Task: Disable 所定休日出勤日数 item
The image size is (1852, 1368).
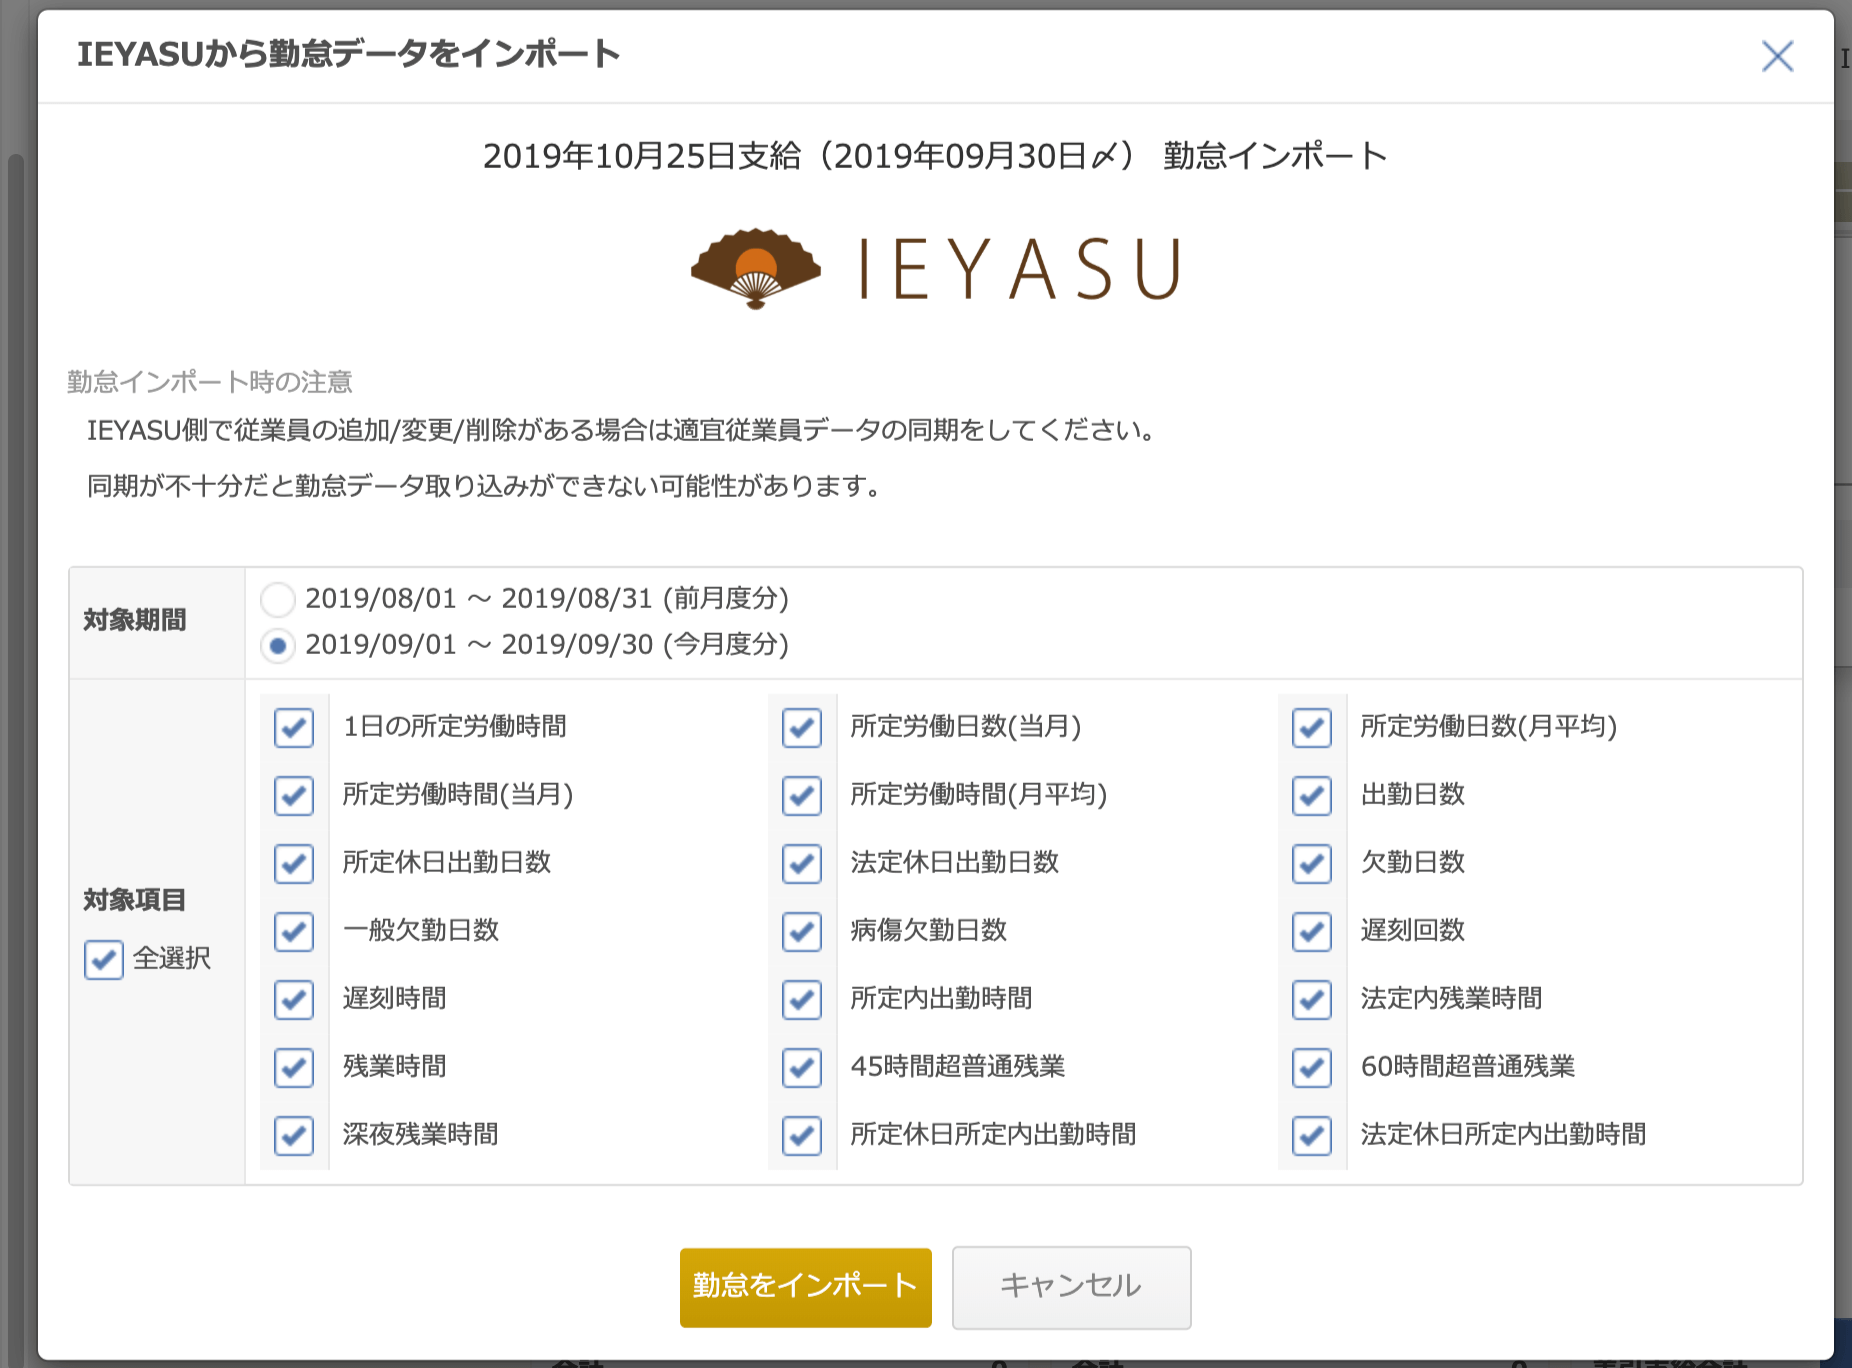Action: pos(294,863)
